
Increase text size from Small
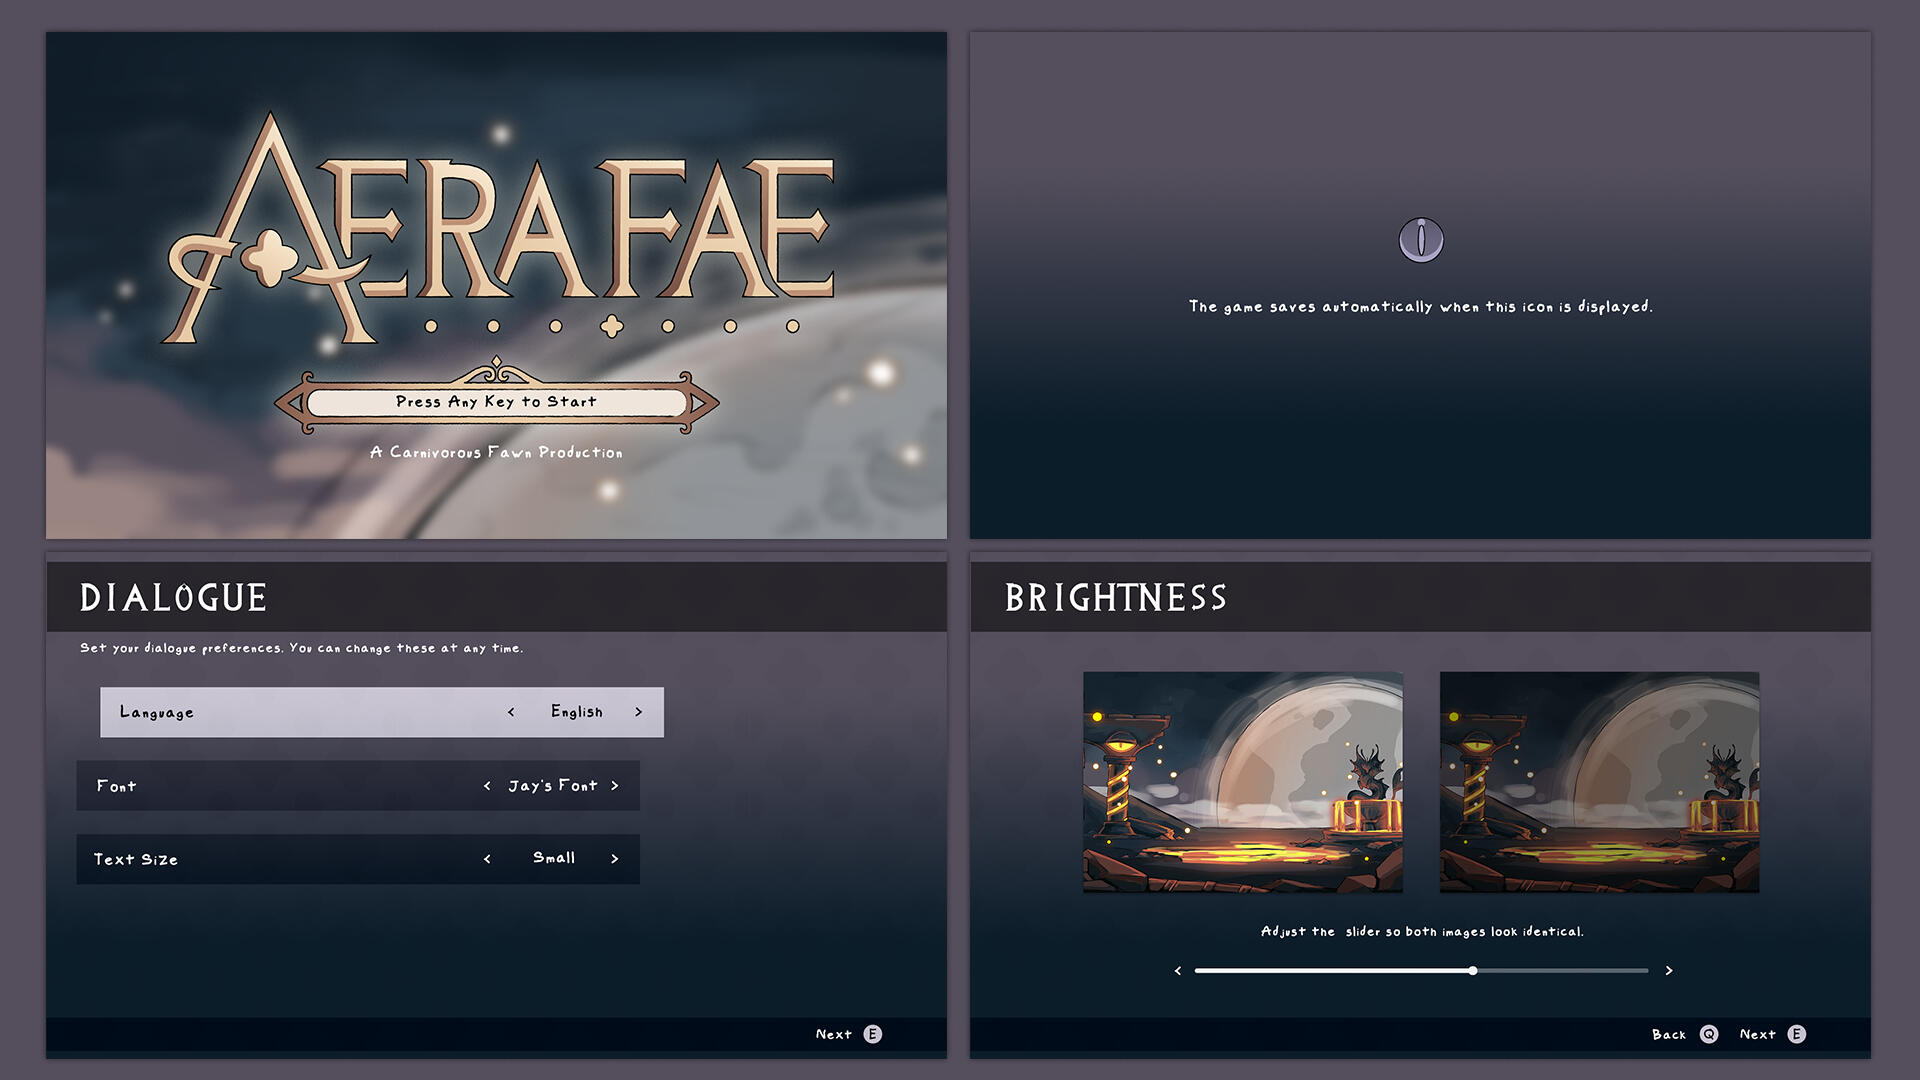[614, 859]
